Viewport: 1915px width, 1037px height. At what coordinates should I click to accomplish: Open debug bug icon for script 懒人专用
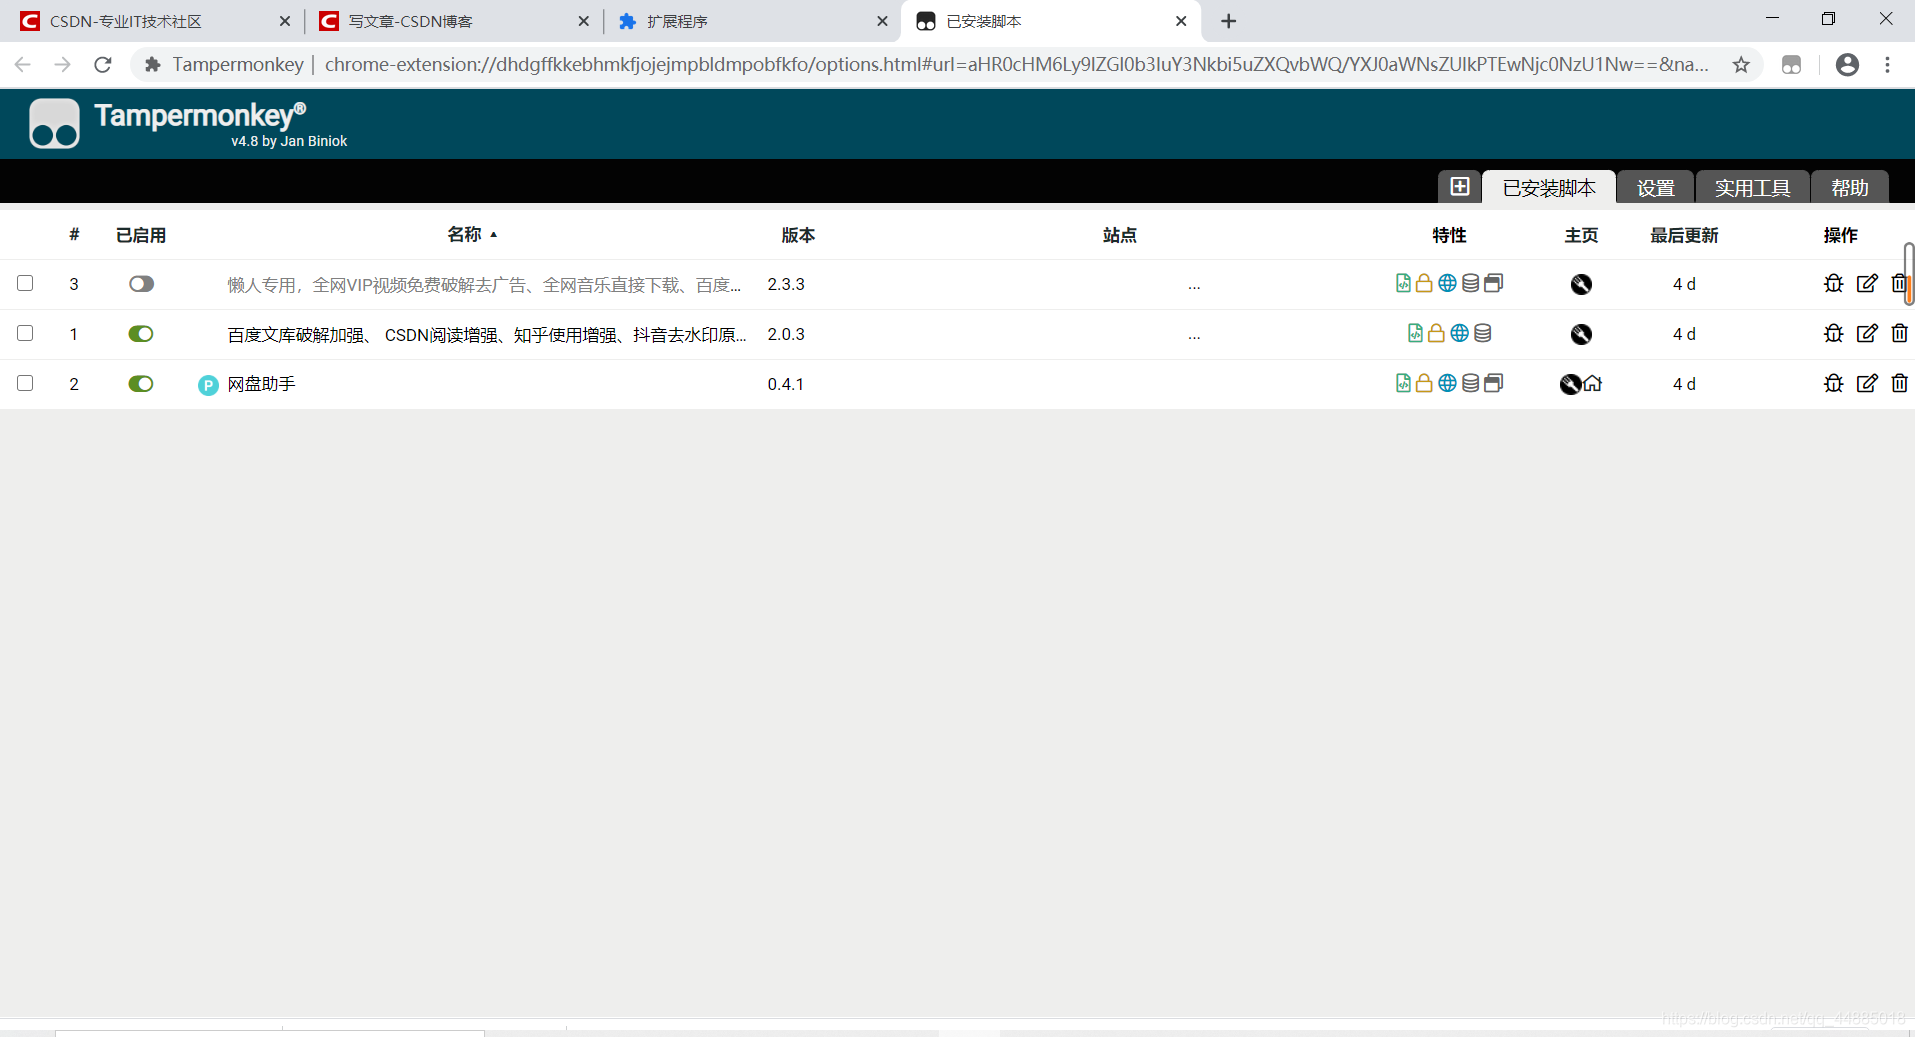coord(1833,283)
